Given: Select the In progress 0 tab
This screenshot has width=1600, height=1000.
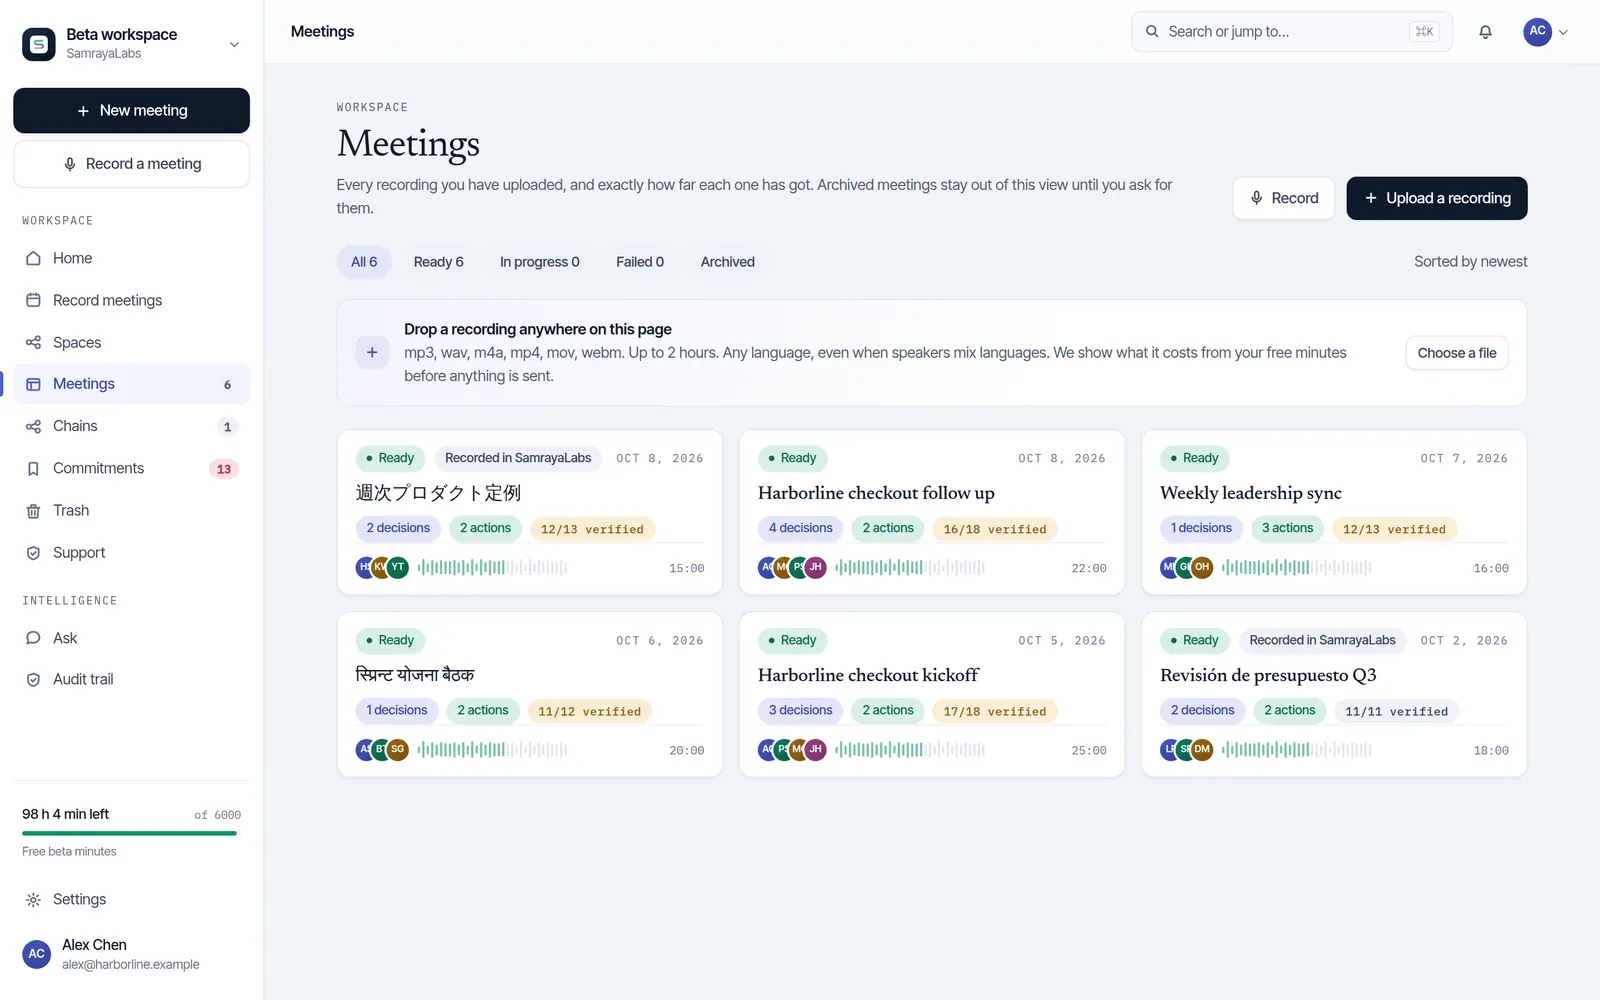Looking at the screenshot, I should tap(540, 262).
